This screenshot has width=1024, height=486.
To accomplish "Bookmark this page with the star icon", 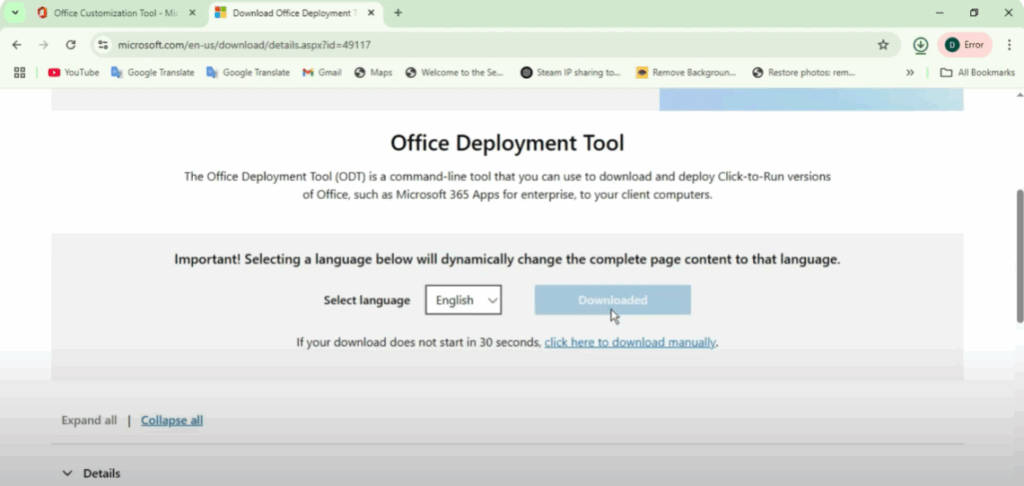I will tap(883, 45).
